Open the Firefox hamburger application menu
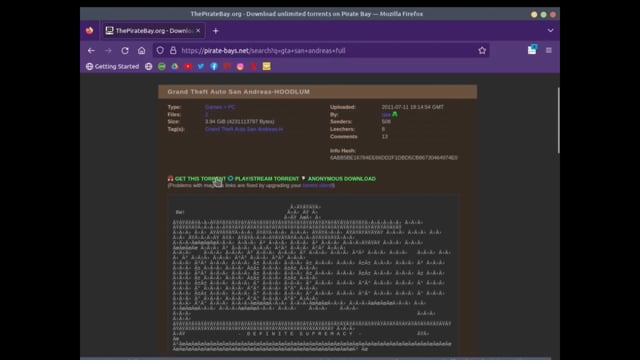This screenshot has width=640, height=360. tap(549, 51)
